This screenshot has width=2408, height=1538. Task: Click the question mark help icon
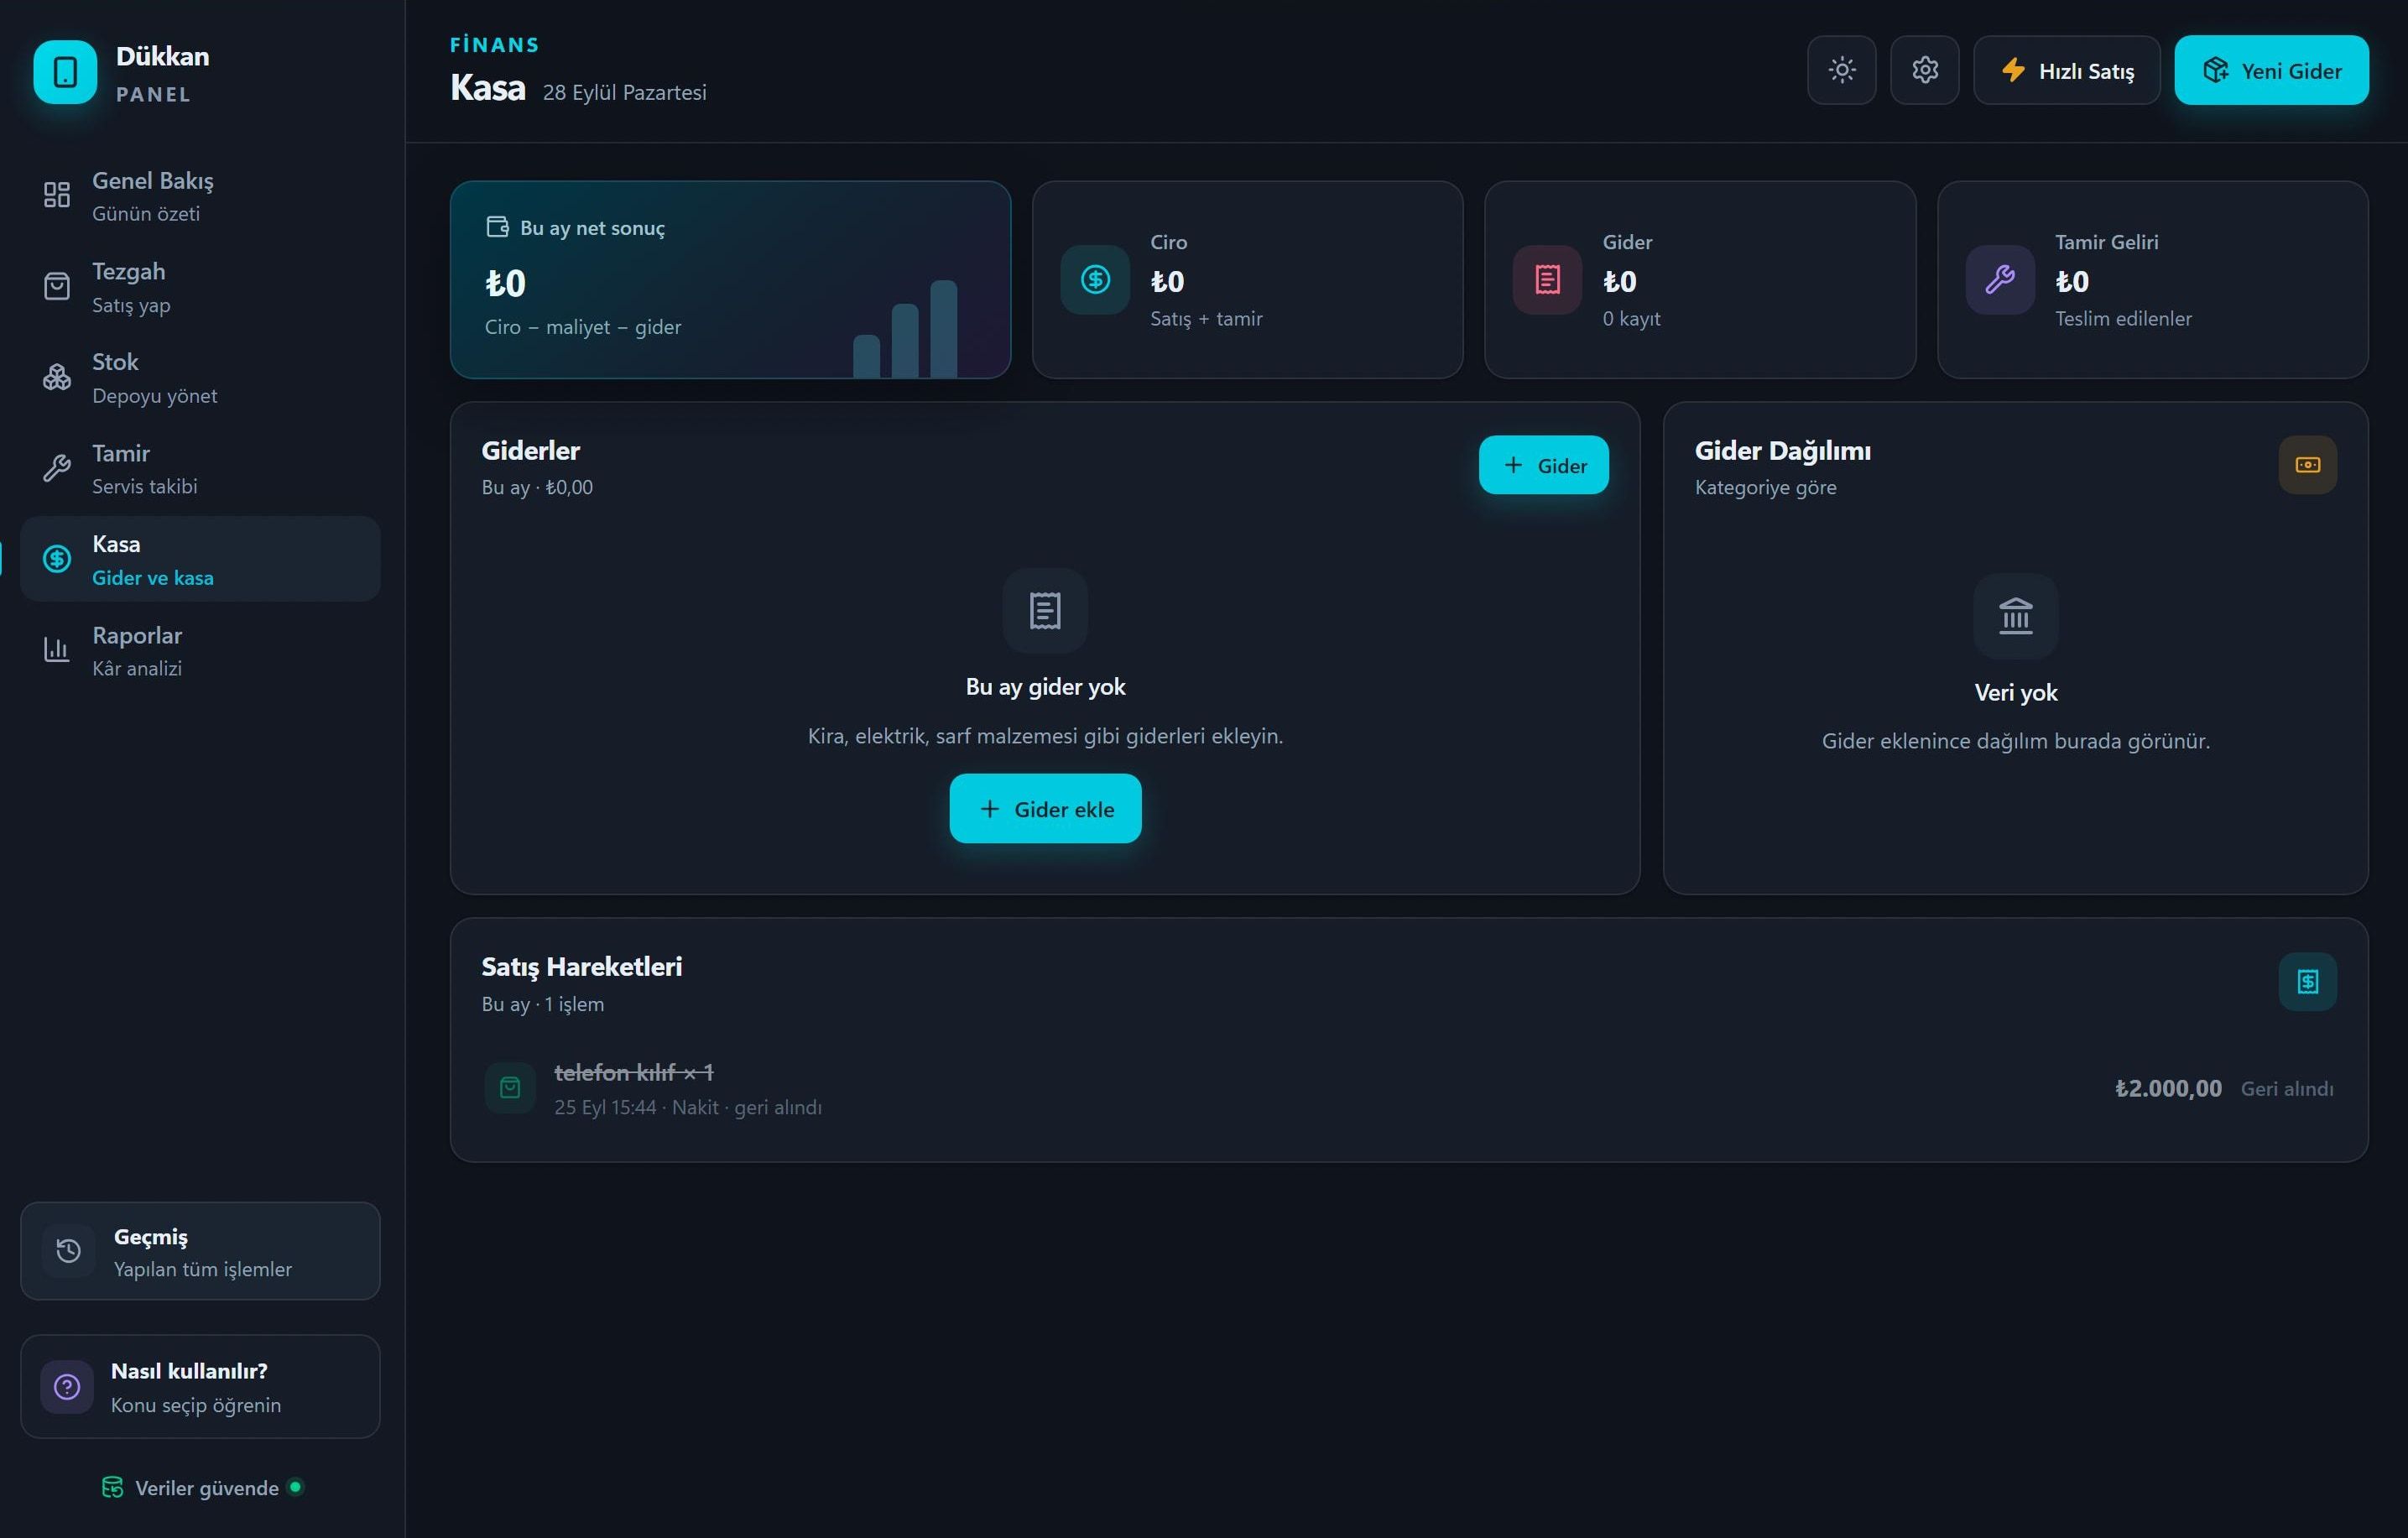[67, 1386]
